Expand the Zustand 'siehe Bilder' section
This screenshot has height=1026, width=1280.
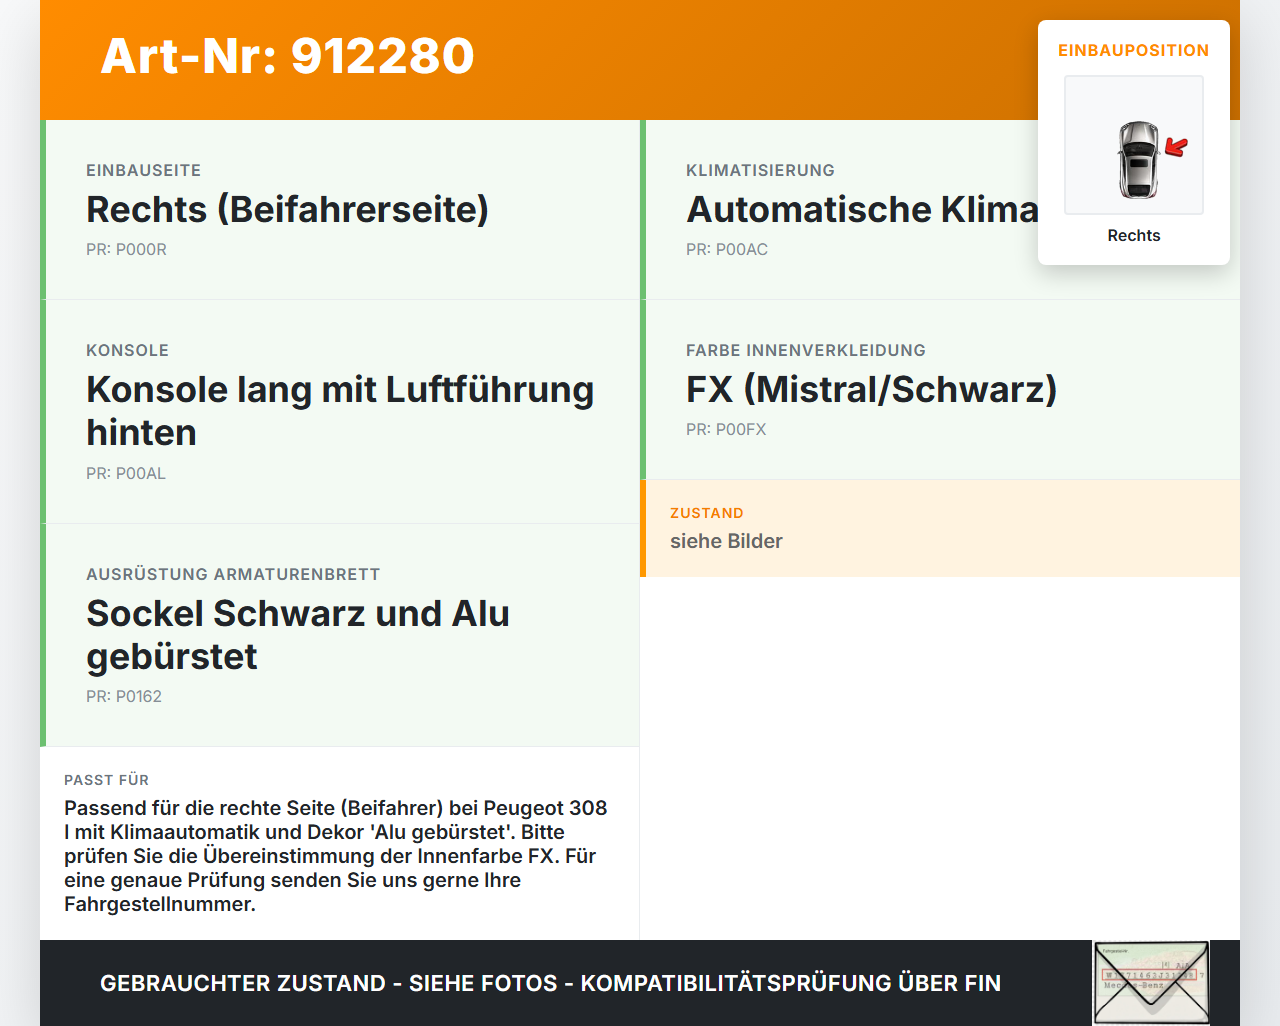tap(940, 528)
